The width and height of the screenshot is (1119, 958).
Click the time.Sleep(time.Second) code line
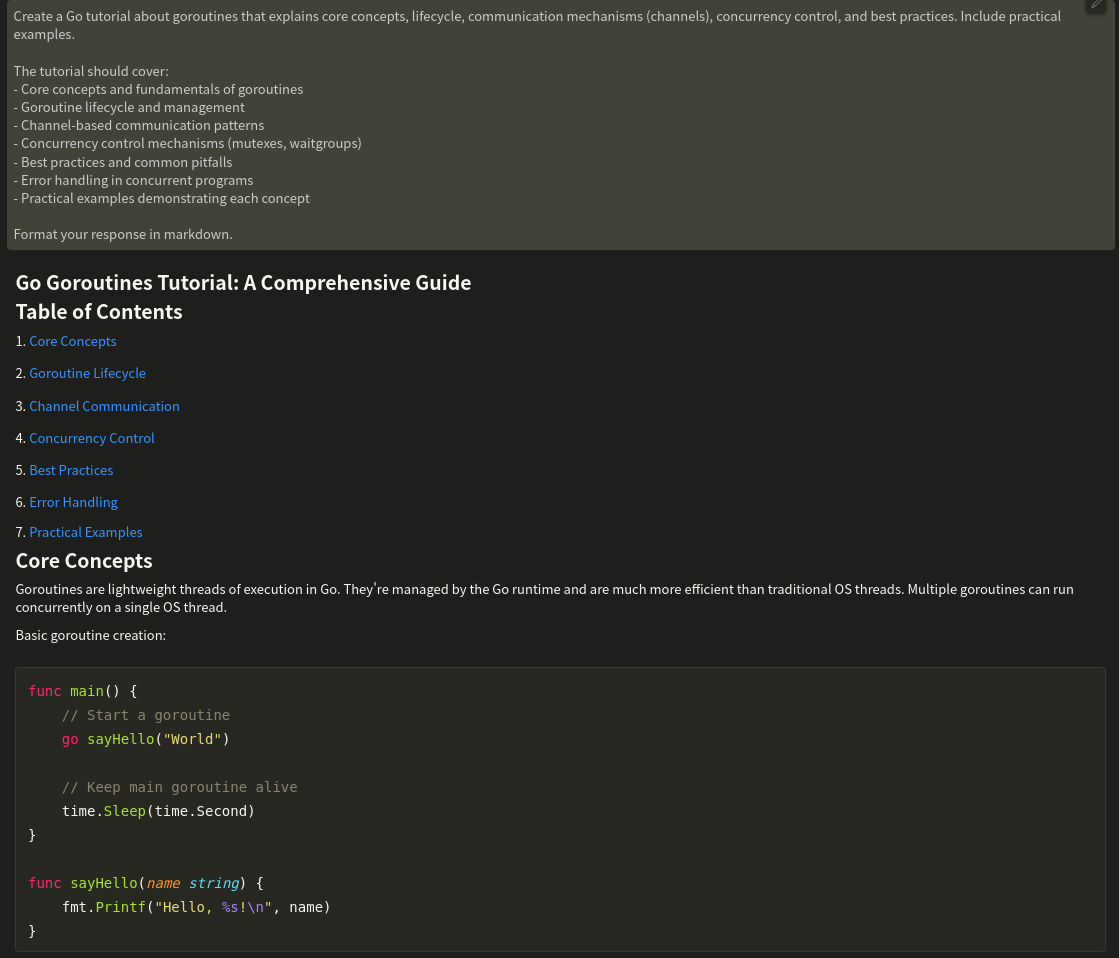(x=158, y=811)
